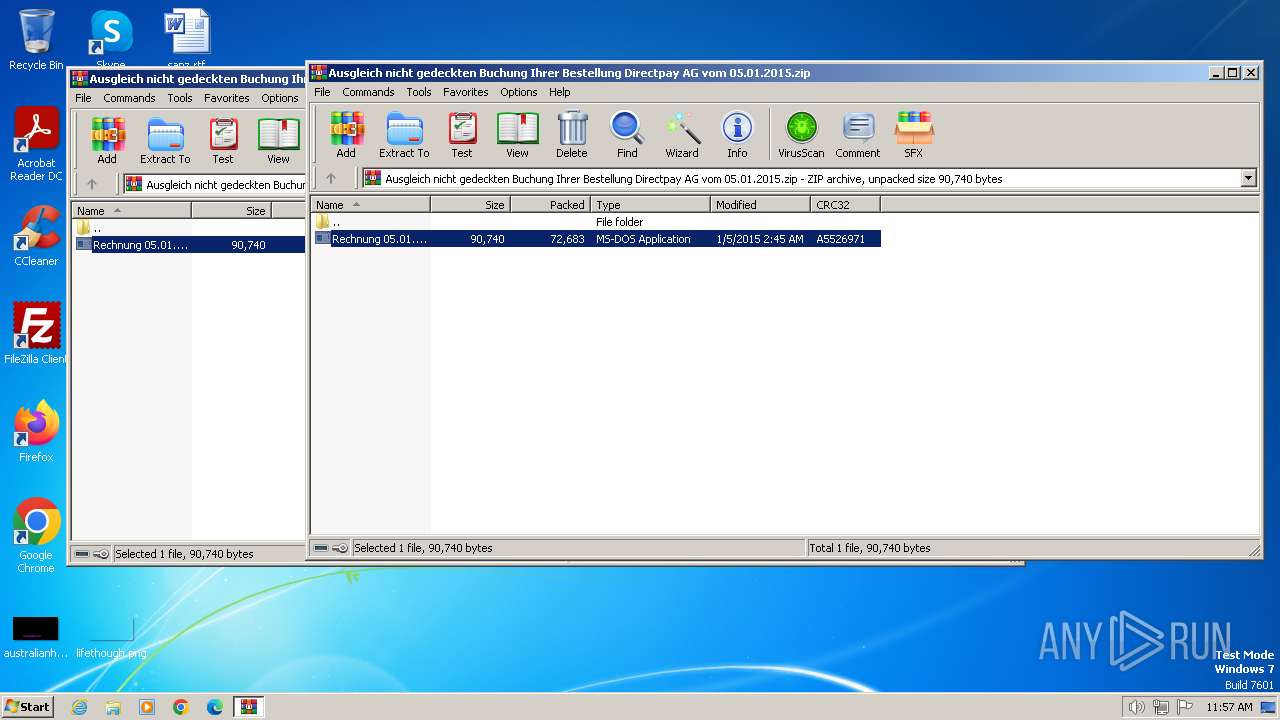Screen dimensions: 1280x720
Task: Open Commands menu in back WinRAR window
Action: pos(129,98)
